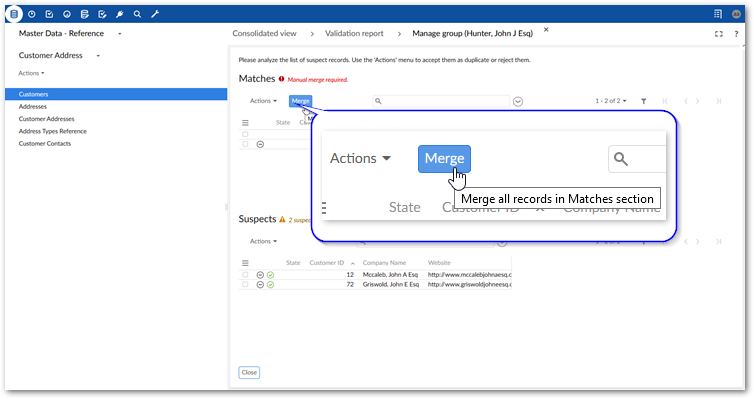Open the help question mark icon
Viewport: 754px width, 399px height.
[736, 34]
